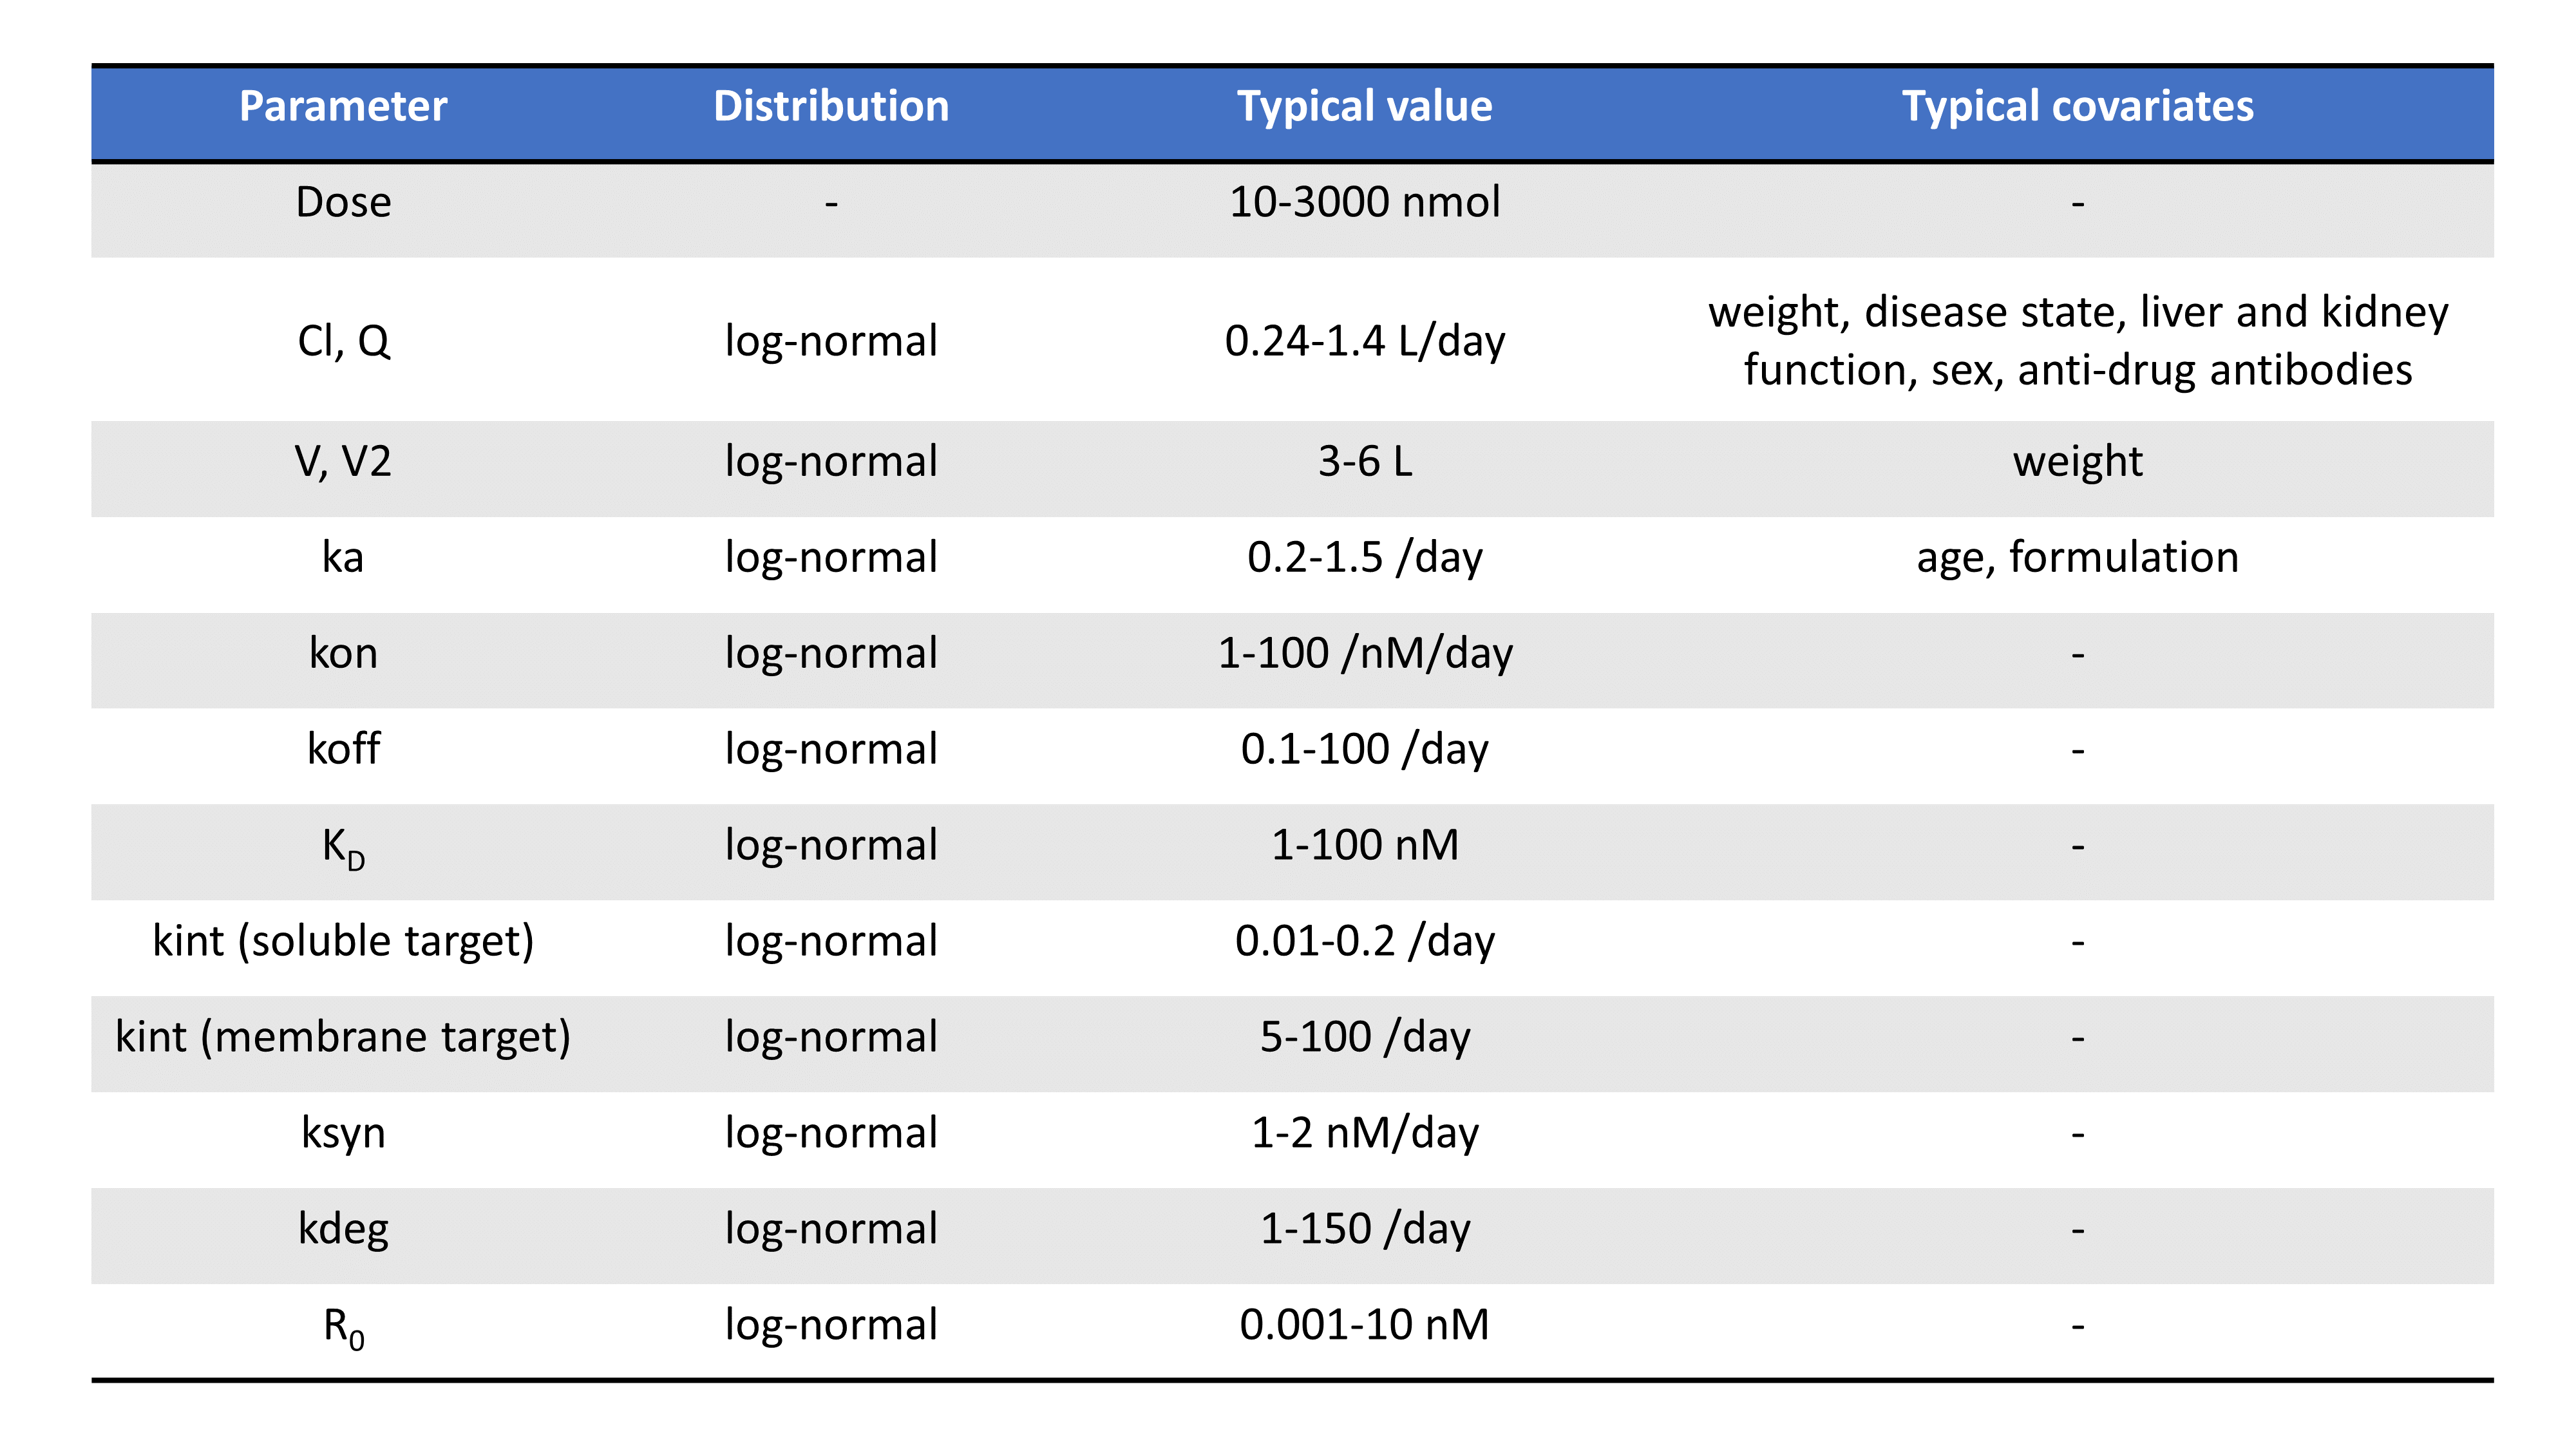Select the 3-6 L typical value

click(x=1364, y=461)
